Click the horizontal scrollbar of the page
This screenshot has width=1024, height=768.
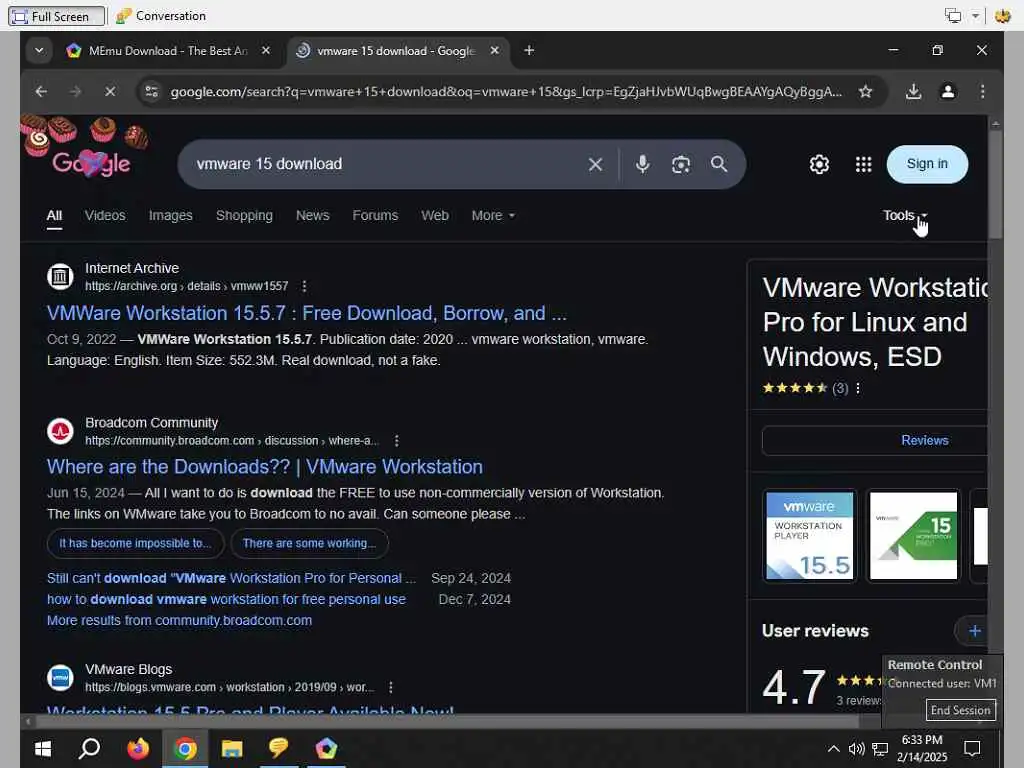coord(447,722)
